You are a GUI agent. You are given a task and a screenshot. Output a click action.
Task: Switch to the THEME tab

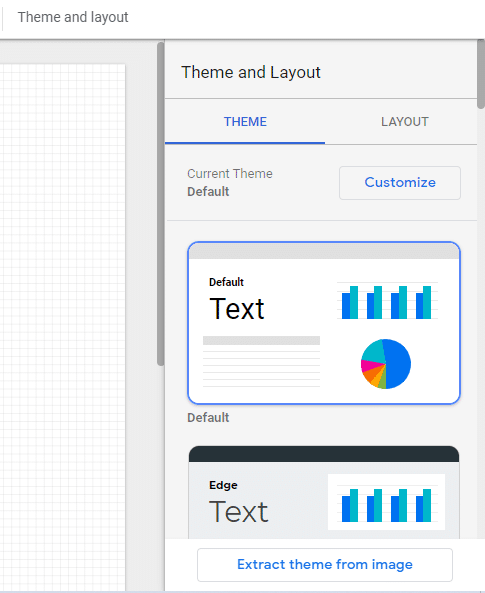245,122
